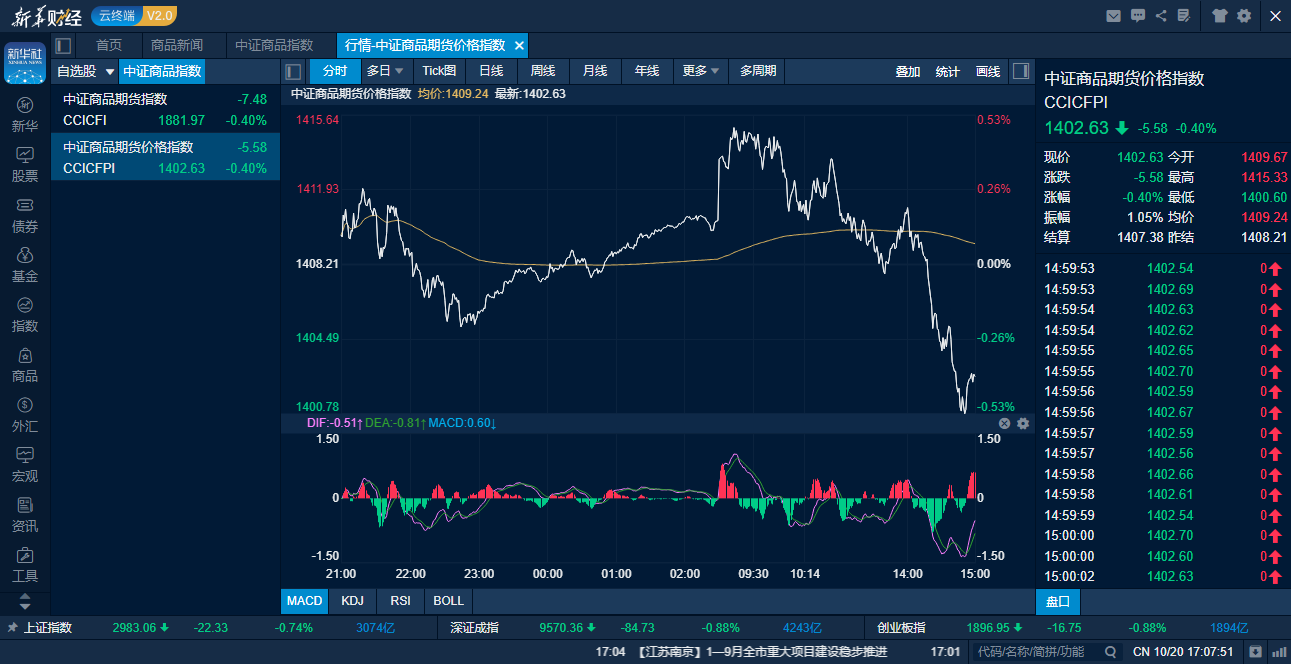Click the Xinhua News Agency logo

click(25, 61)
